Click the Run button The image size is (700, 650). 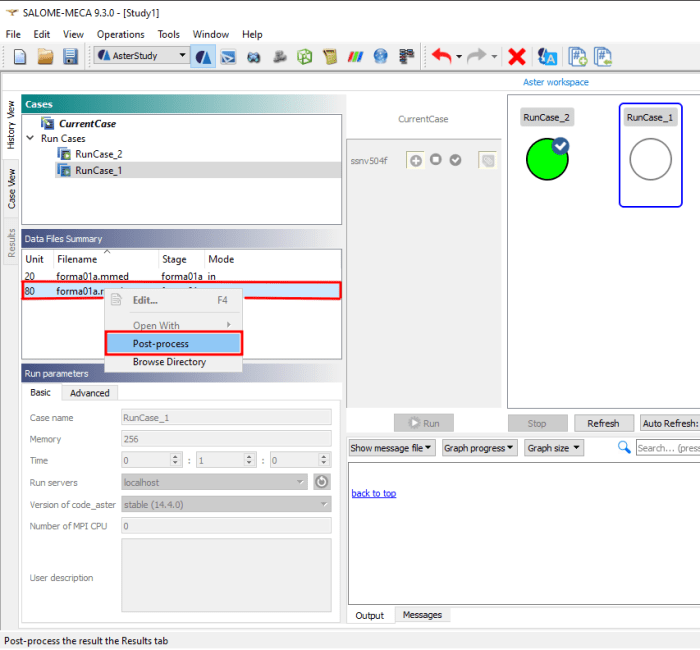(x=424, y=423)
